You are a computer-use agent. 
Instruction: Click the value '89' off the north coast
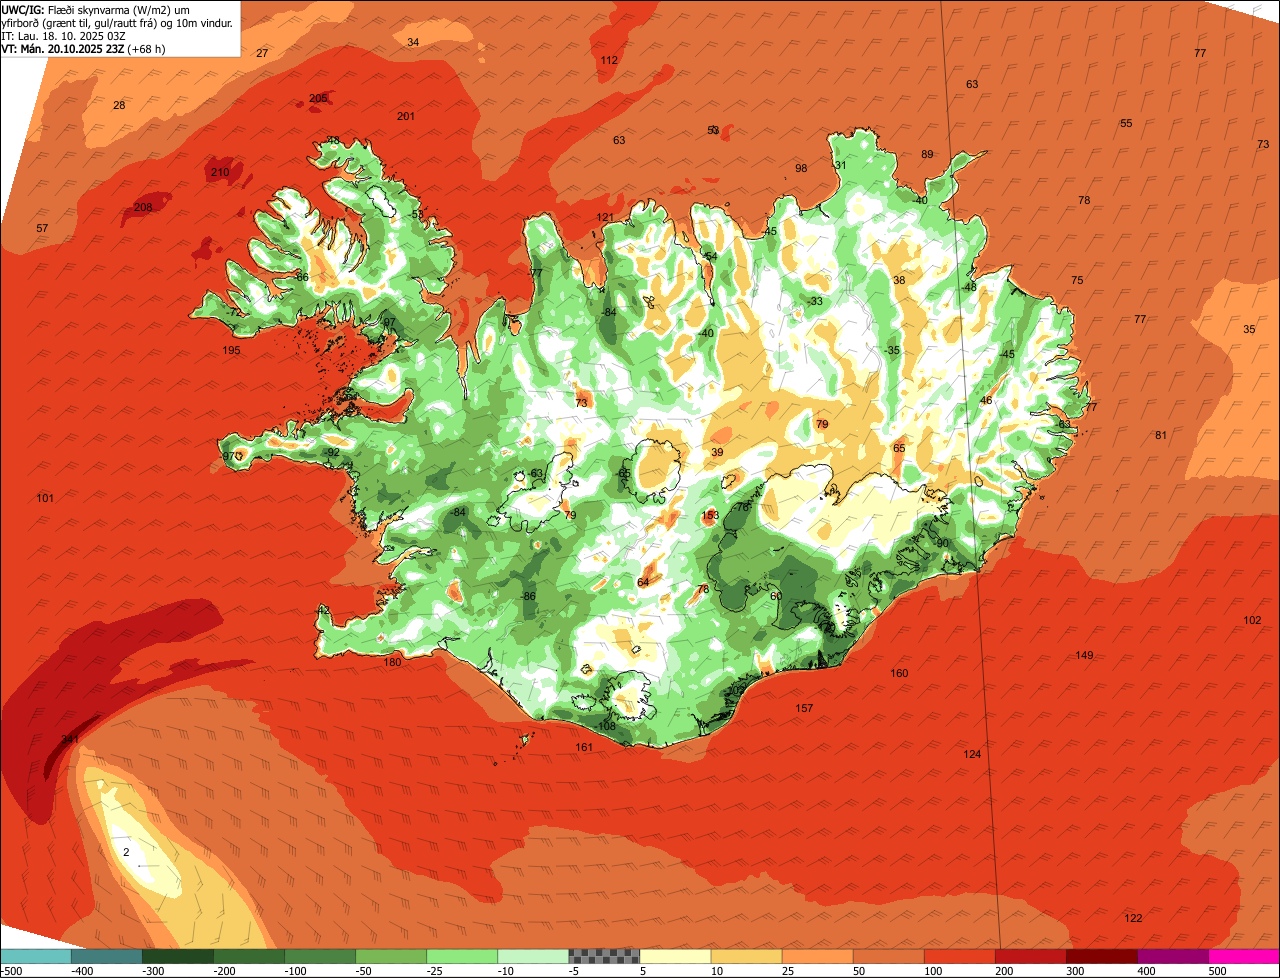927,154
